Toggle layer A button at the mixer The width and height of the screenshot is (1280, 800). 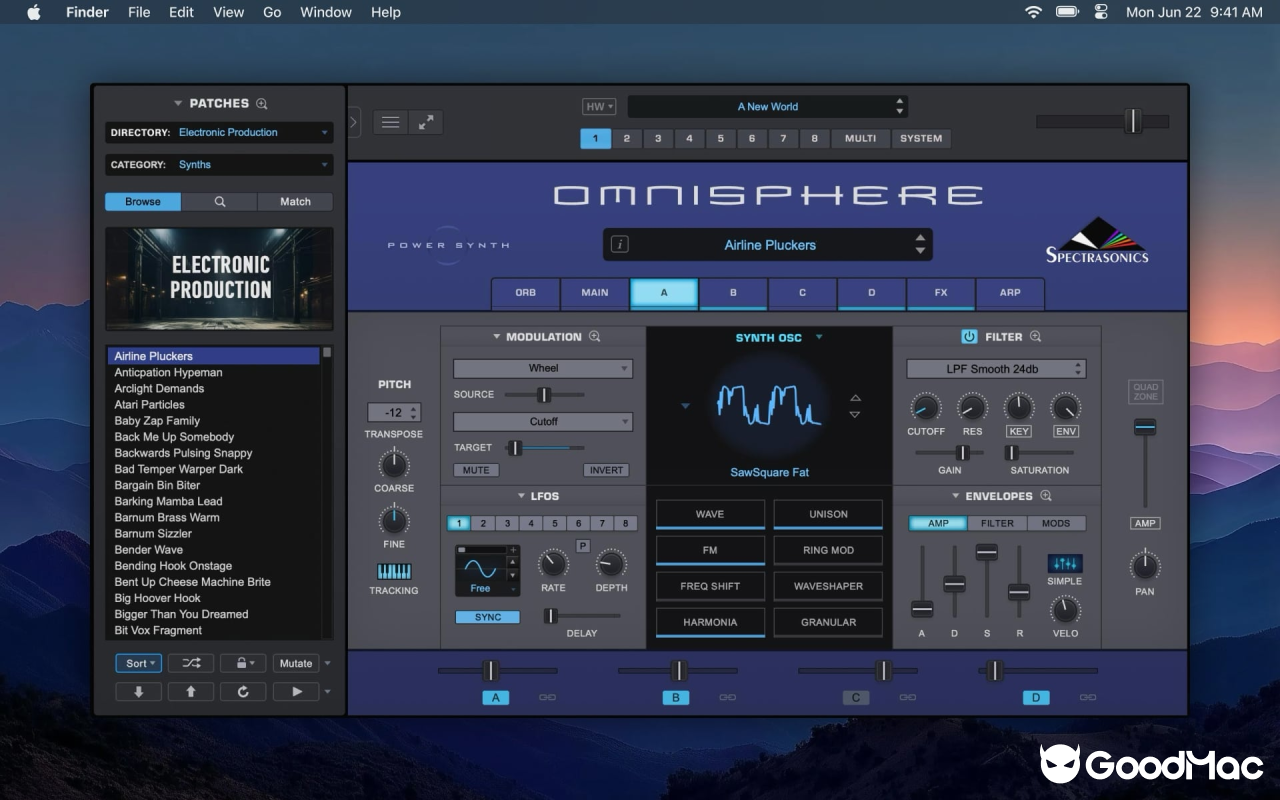(496, 698)
